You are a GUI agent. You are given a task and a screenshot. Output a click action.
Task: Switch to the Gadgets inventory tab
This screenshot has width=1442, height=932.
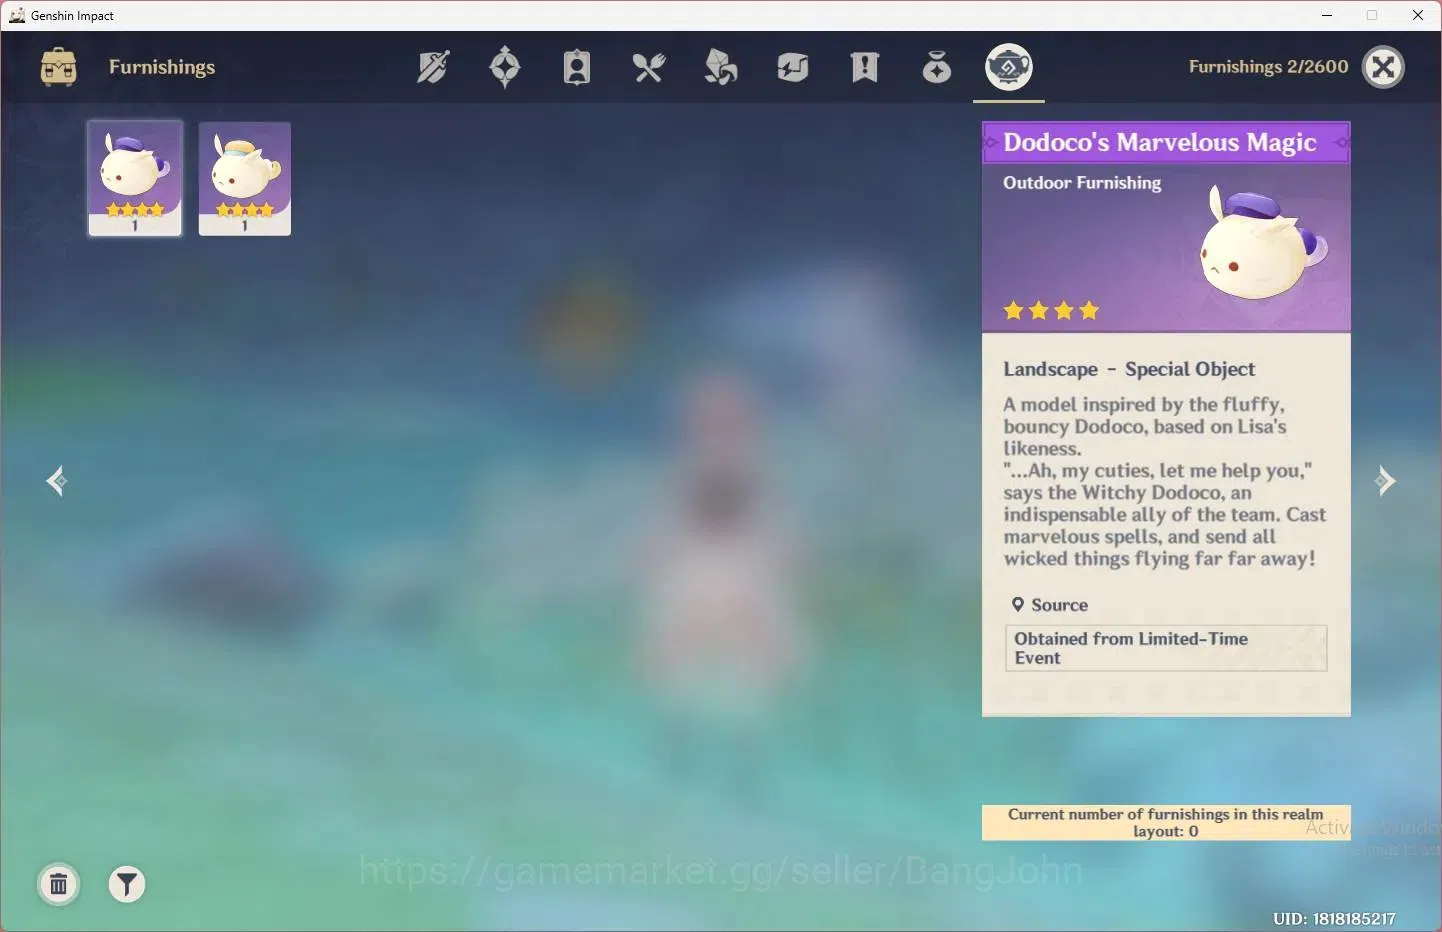[793, 67]
